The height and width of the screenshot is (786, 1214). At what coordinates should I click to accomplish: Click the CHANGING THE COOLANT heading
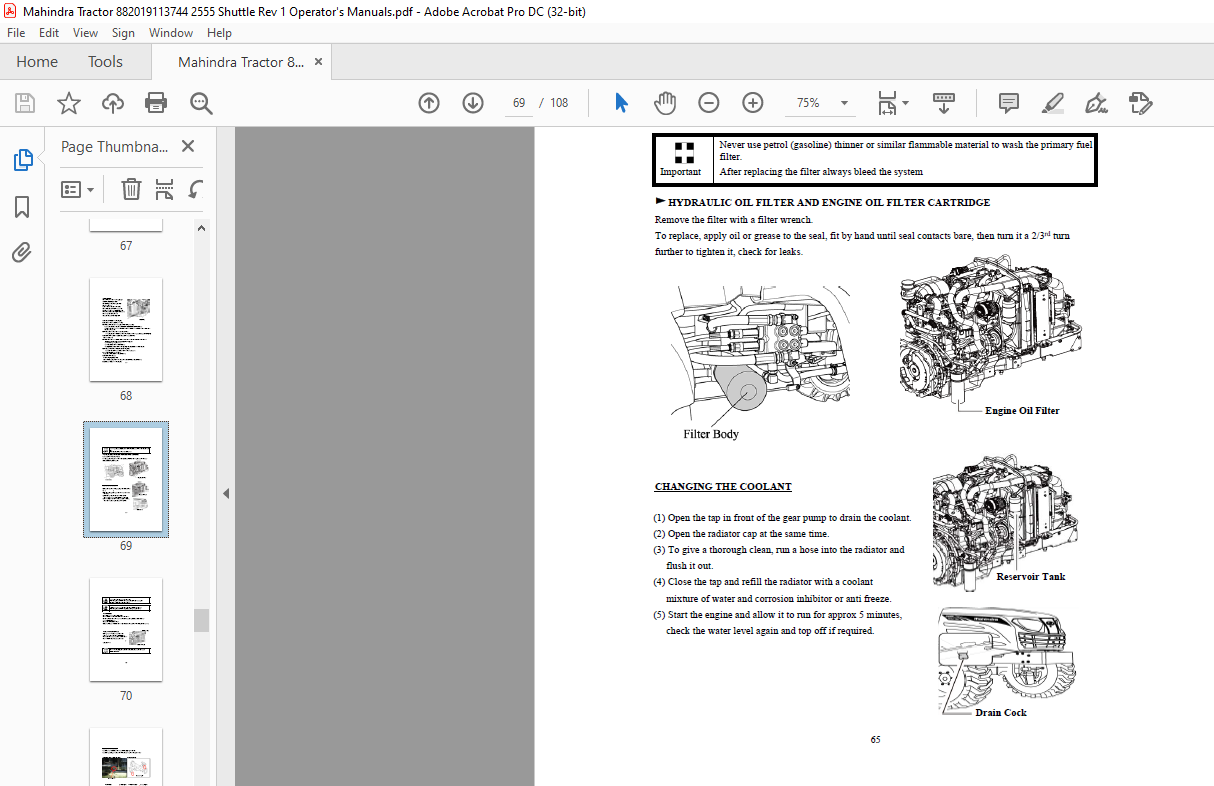click(x=723, y=487)
